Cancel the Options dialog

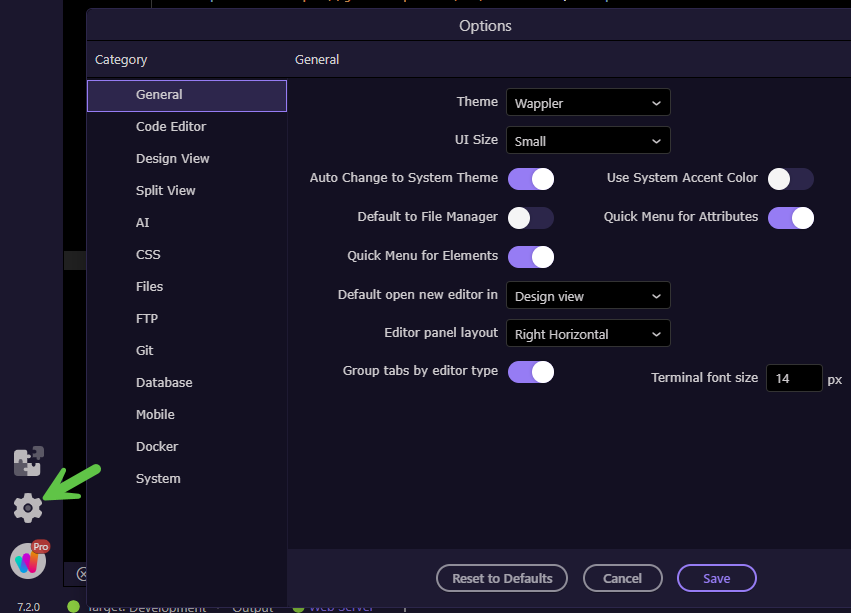pyautogui.click(x=622, y=578)
